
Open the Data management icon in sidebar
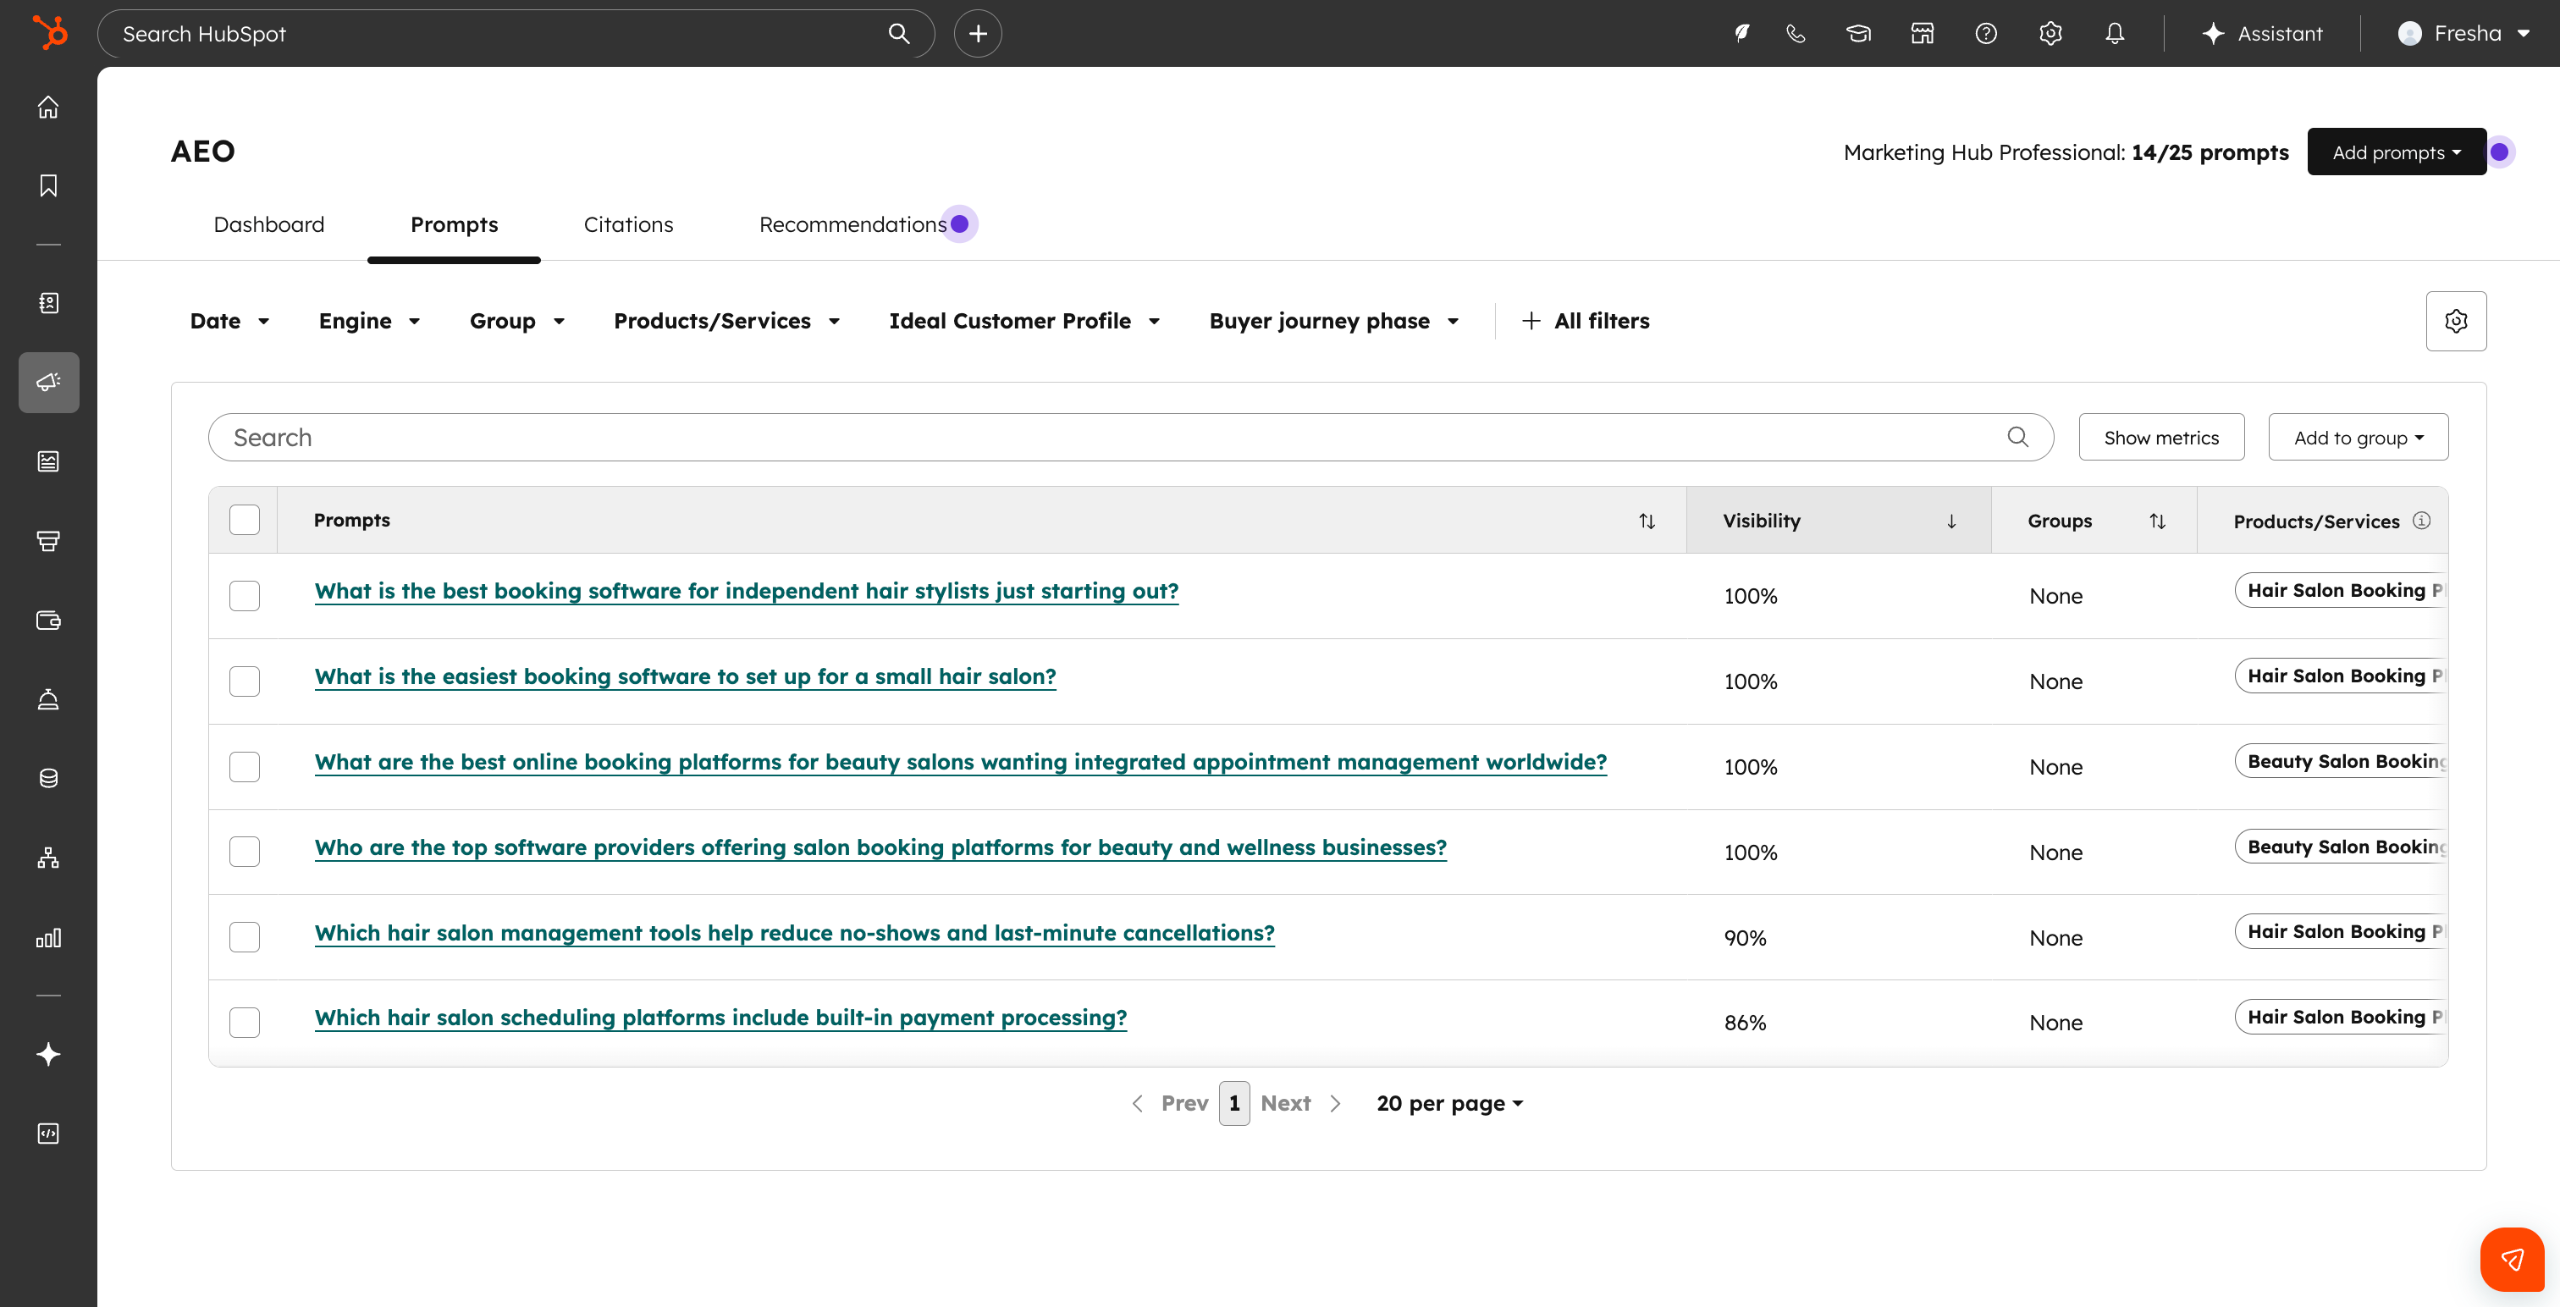click(48, 778)
